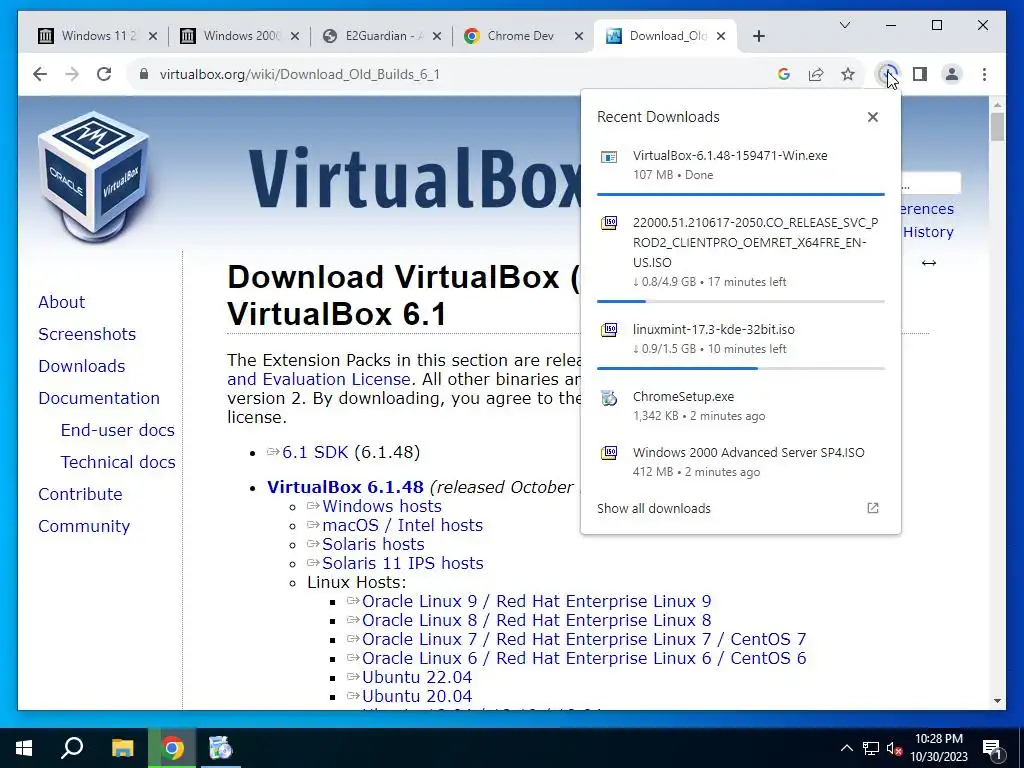Open the Chrome profile icon

tap(952, 74)
